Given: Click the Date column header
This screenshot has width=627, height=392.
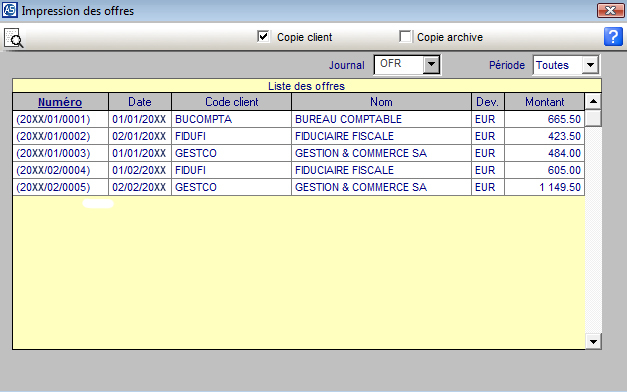Looking at the screenshot, I should [140, 102].
